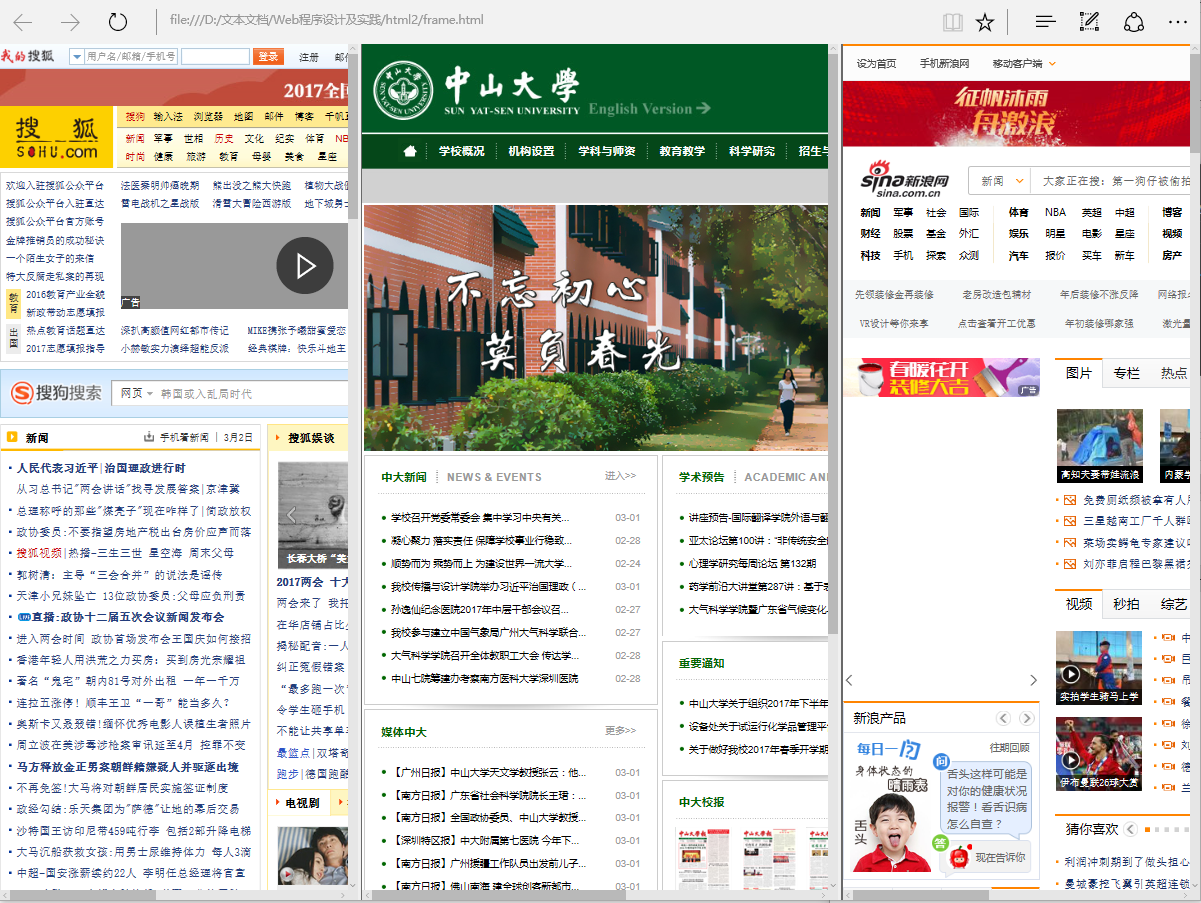1201x903 pixels.
Task: Click next arrow in 新浪产品 header
Action: tap(1027, 719)
